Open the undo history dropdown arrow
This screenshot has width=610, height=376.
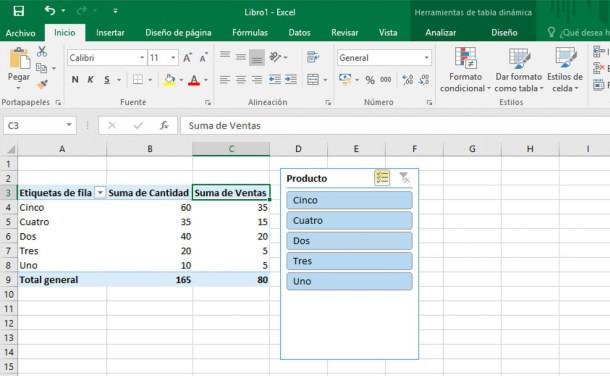[63, 11]
